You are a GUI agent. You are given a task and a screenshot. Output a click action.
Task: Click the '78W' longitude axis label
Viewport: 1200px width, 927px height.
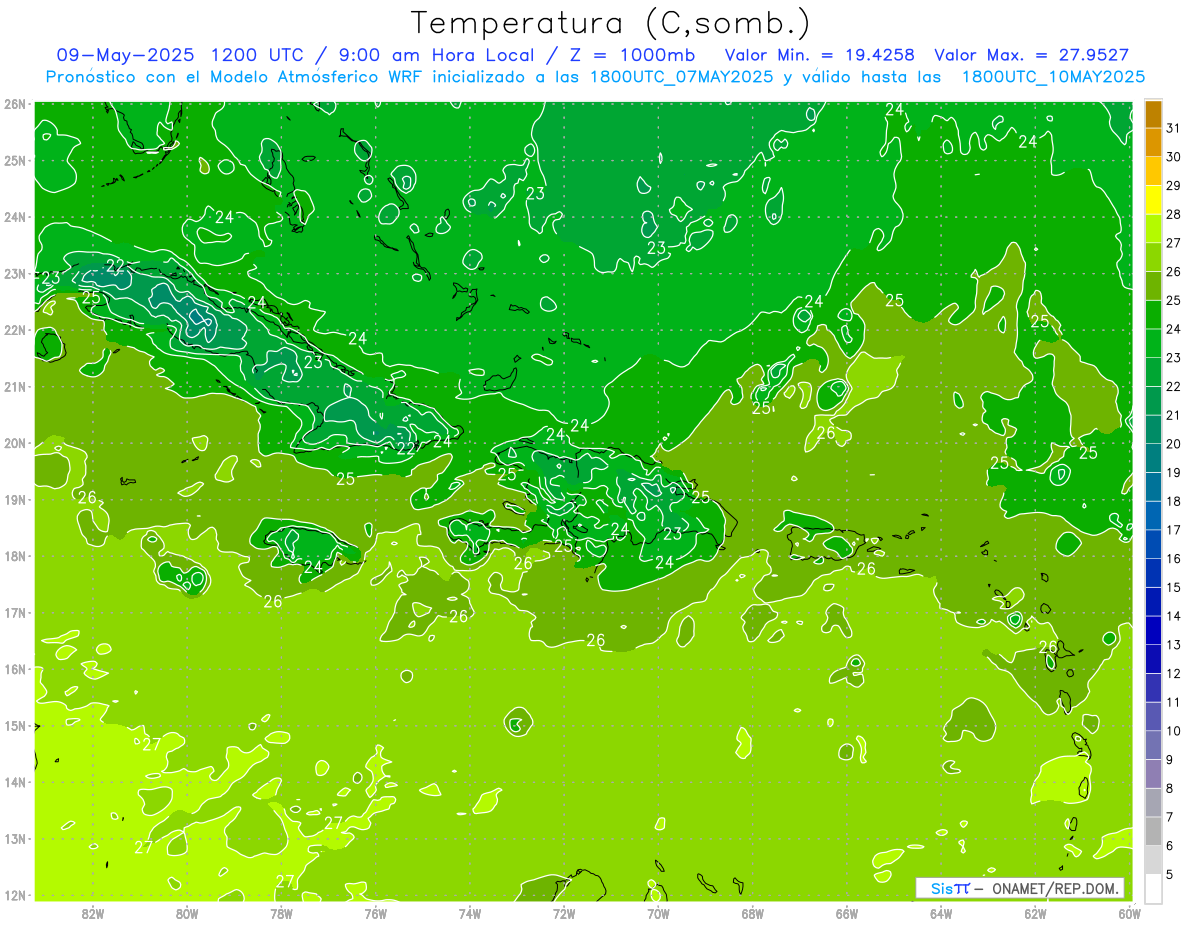coord(281,913)
